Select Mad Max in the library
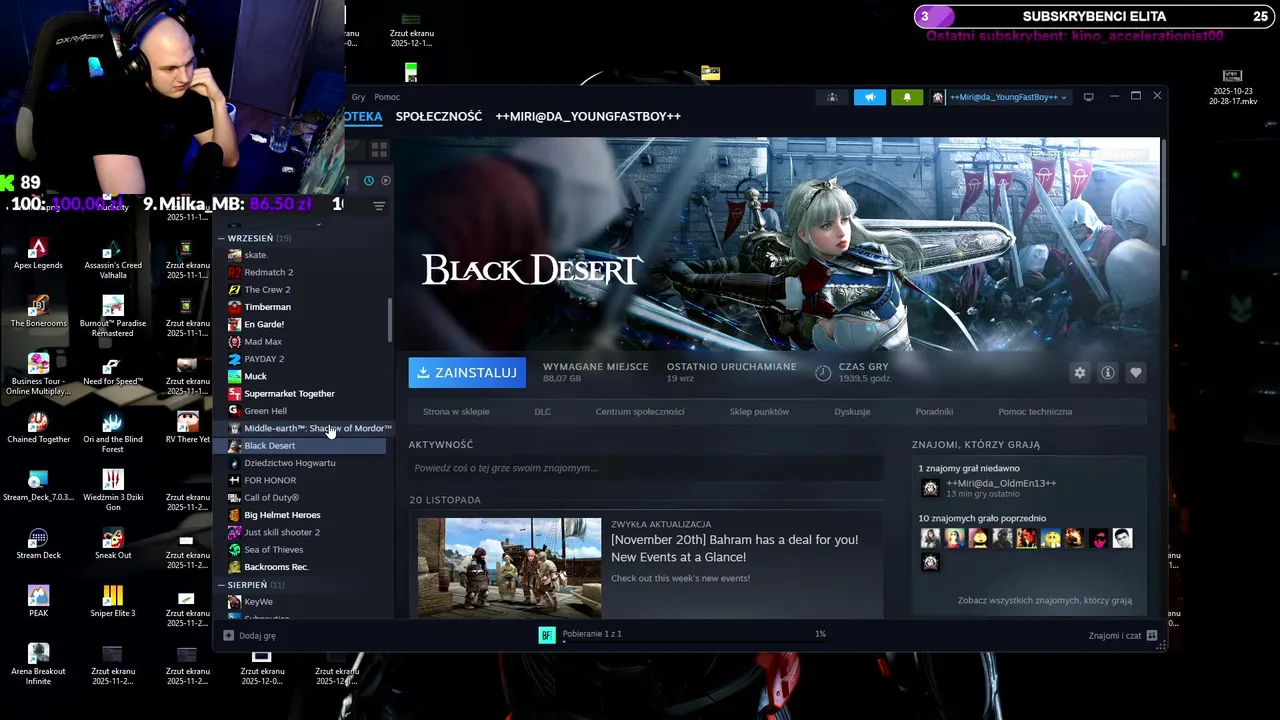The height and width of the screenshot is (720, 1280). [x=263, y=341]
